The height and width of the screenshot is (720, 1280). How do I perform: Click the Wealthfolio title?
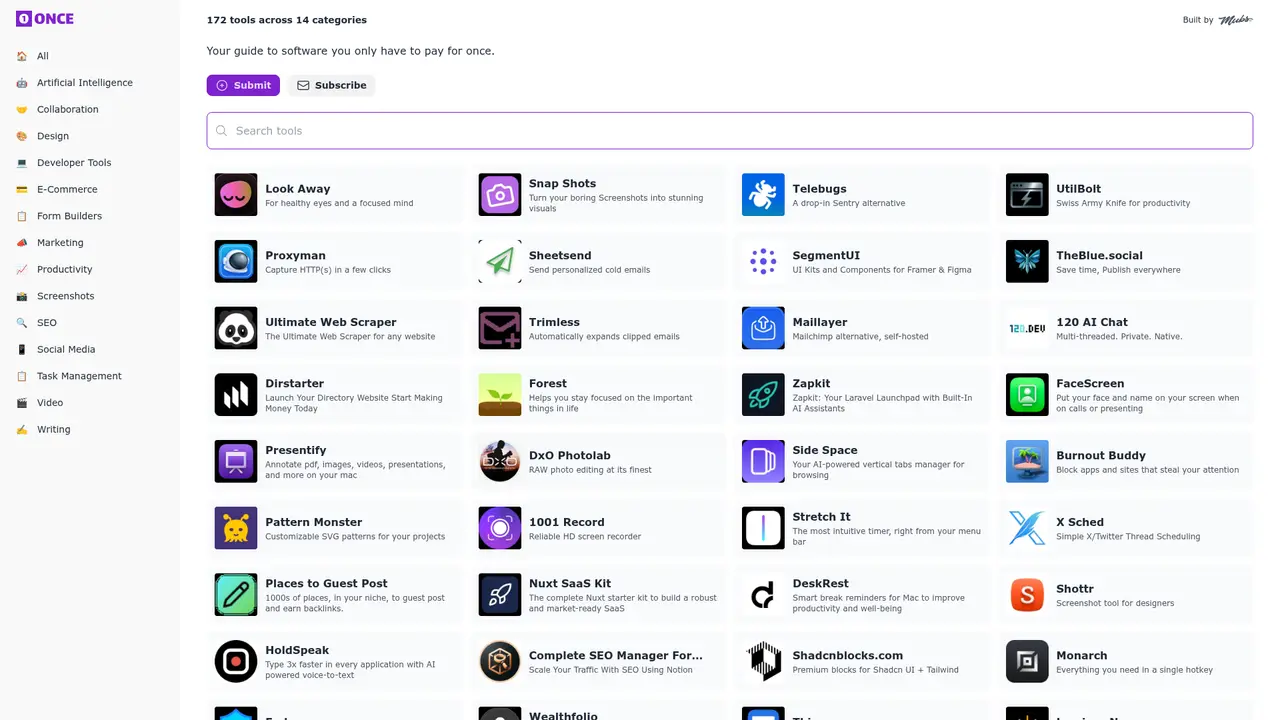pos(564,716)
